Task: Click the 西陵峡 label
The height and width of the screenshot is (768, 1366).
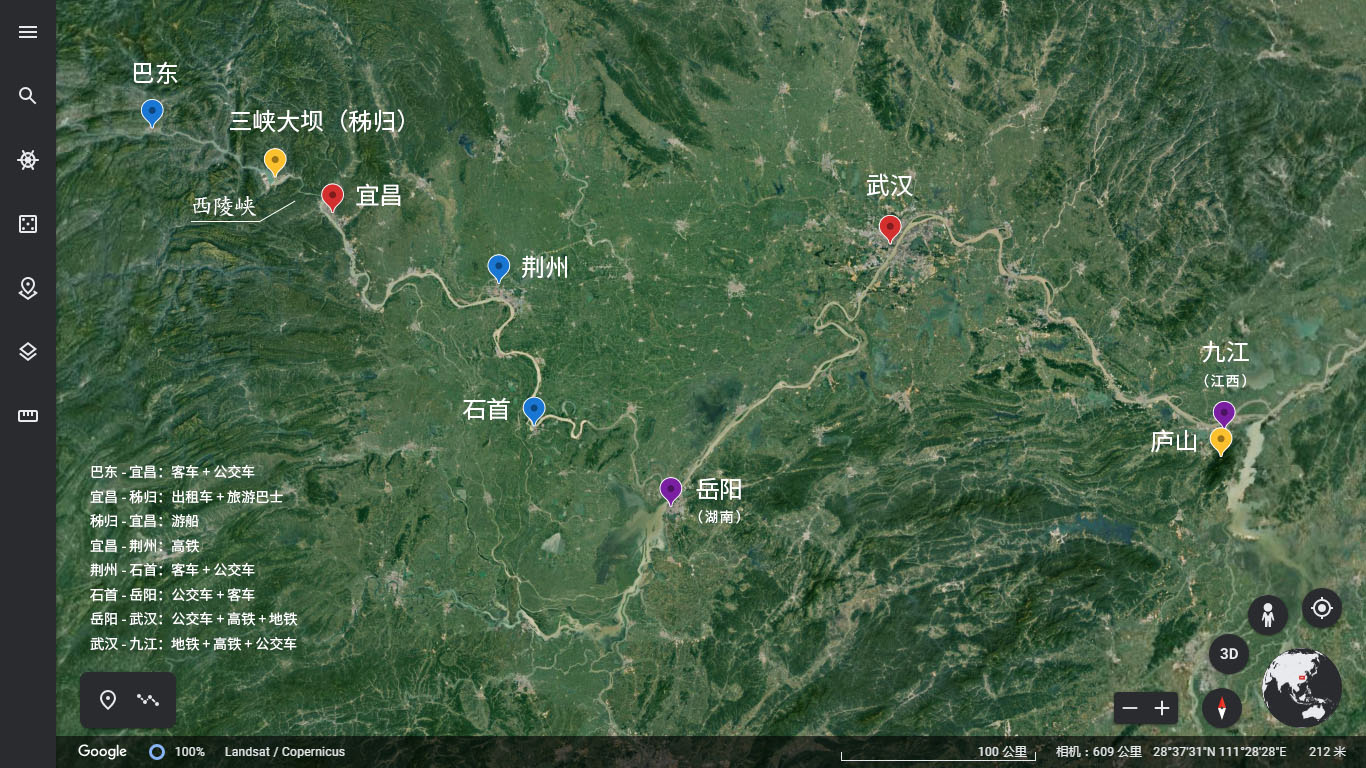Action: point(224,207)
